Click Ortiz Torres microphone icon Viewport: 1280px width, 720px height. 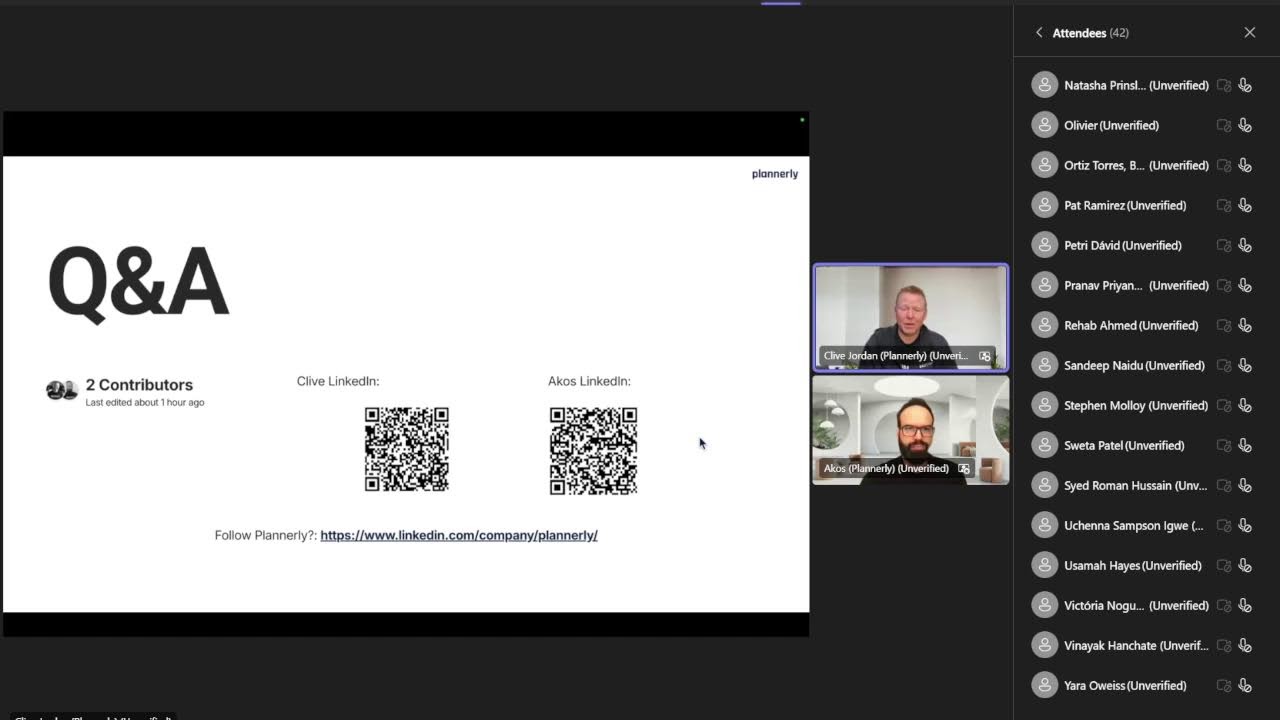click(x=1245, y=165)
